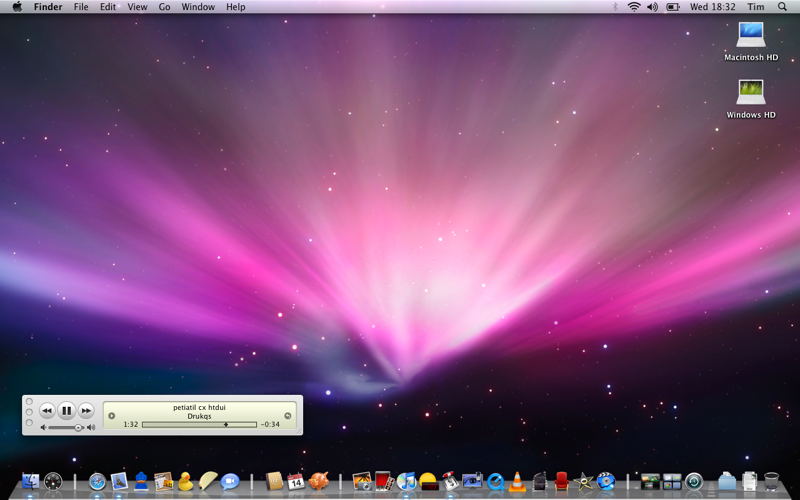Click song title petiatil cx htdui
The height and width of the screenshot is (500, 800).
point(199,407)
